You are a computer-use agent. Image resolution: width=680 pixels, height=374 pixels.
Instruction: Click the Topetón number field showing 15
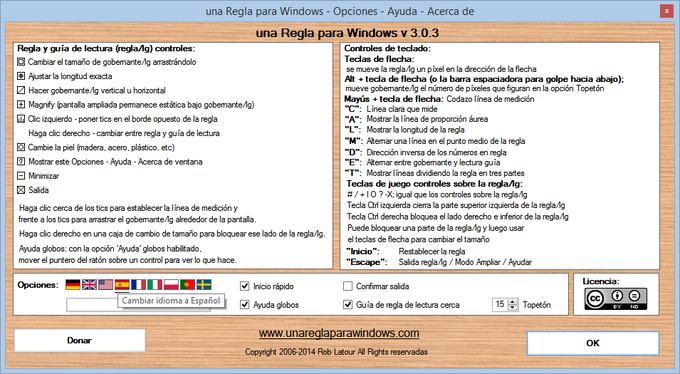point(500,305)
